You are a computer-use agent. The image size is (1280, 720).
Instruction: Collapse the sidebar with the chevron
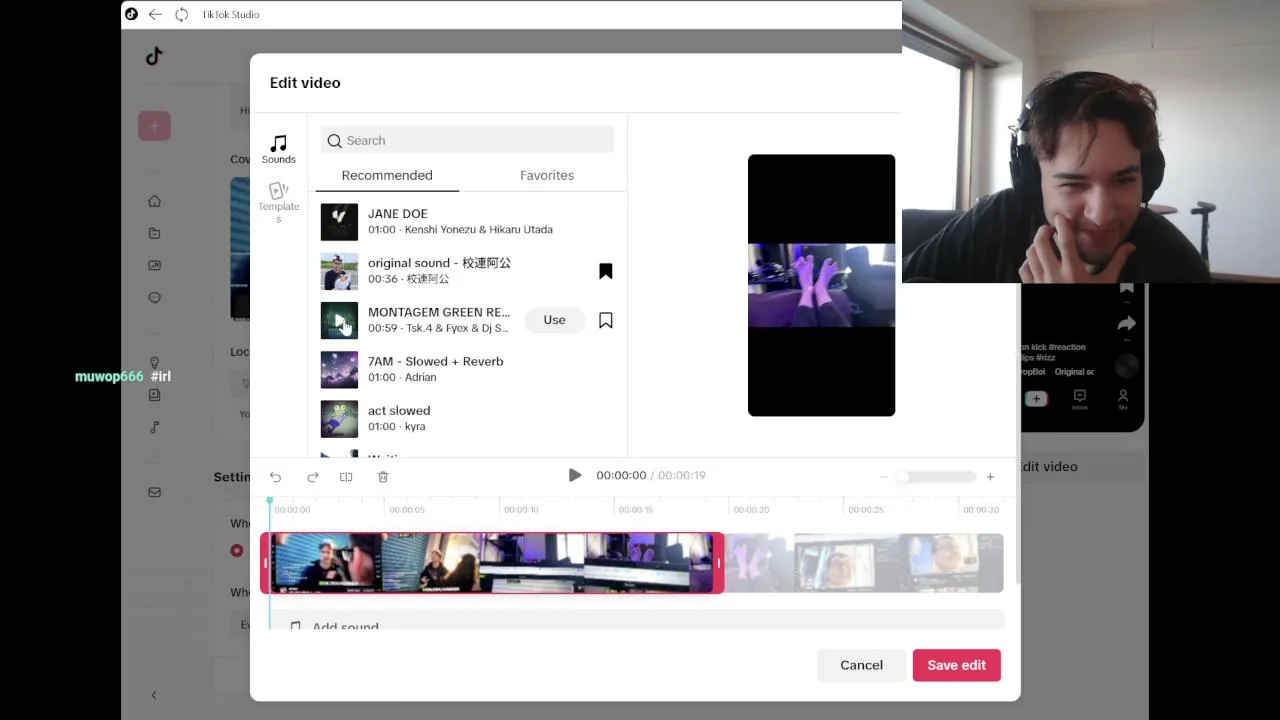[153, 695]
